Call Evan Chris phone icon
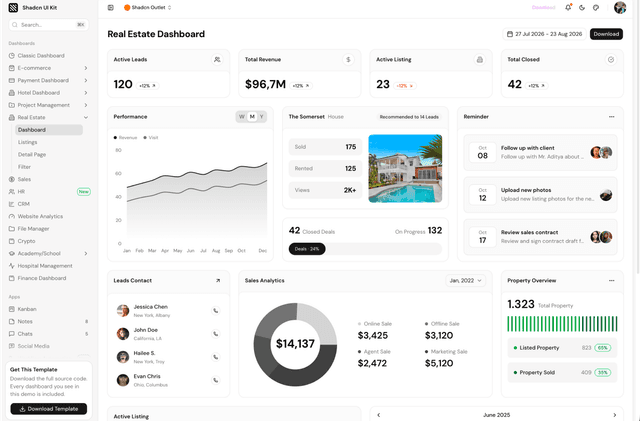Viewport: 640px width, 421px height. tap(216, 380)
